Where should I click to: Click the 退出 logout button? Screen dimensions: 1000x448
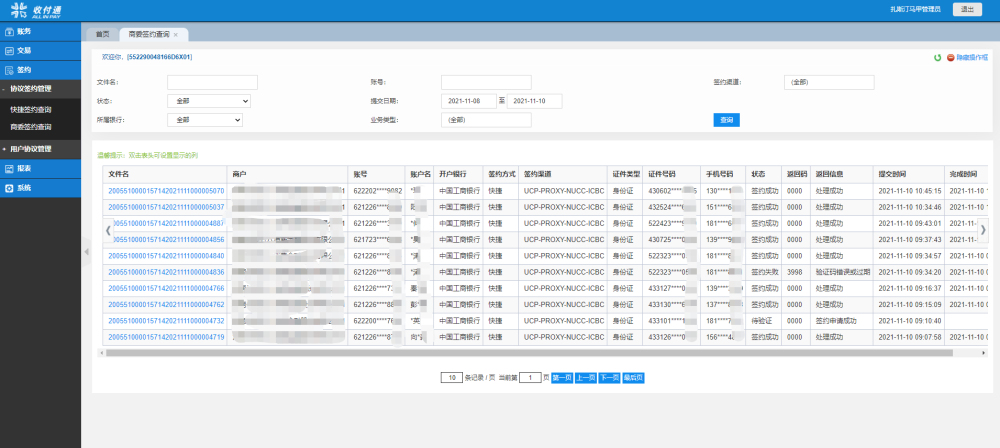tap(967, 10)
